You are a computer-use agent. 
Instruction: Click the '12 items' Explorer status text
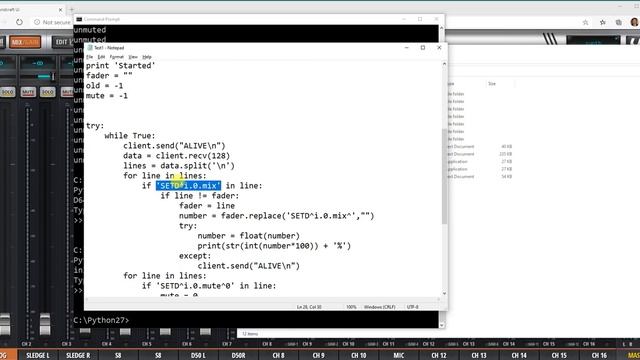[x=250, y=334]
